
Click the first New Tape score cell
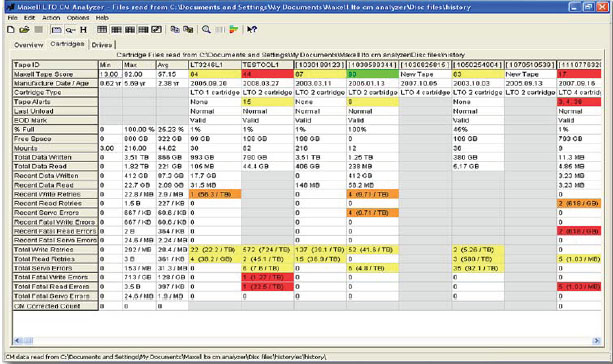[x=425, y=74]
